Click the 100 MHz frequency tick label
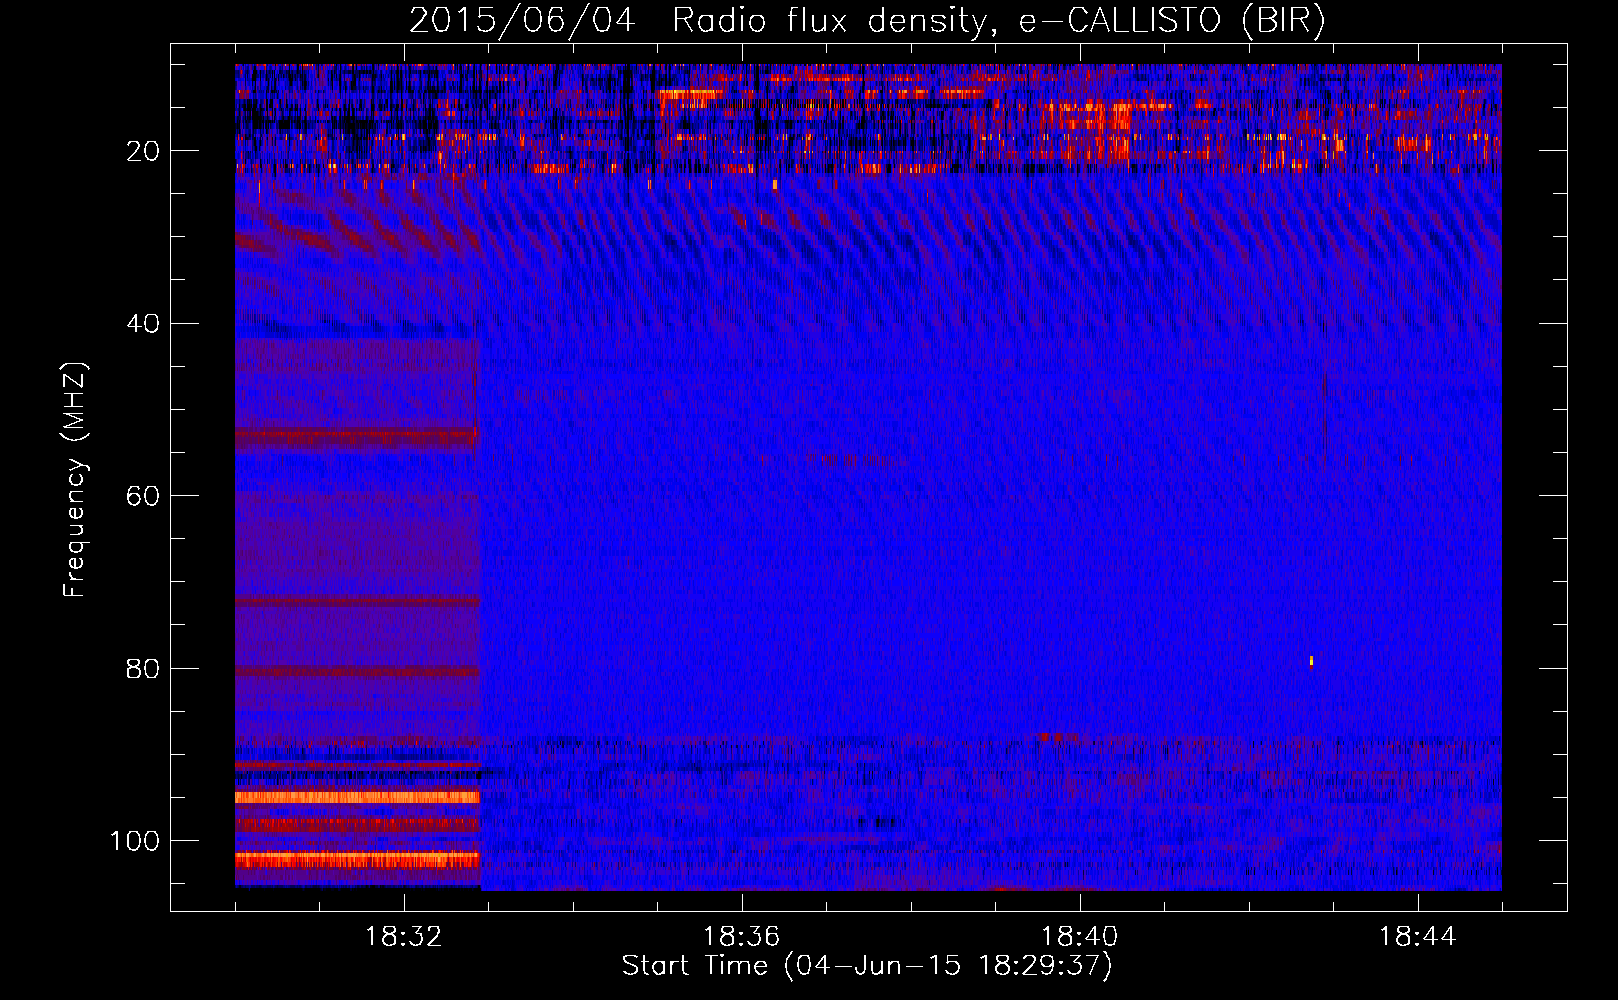The image size is (1618, 1000). click(135, 841)
